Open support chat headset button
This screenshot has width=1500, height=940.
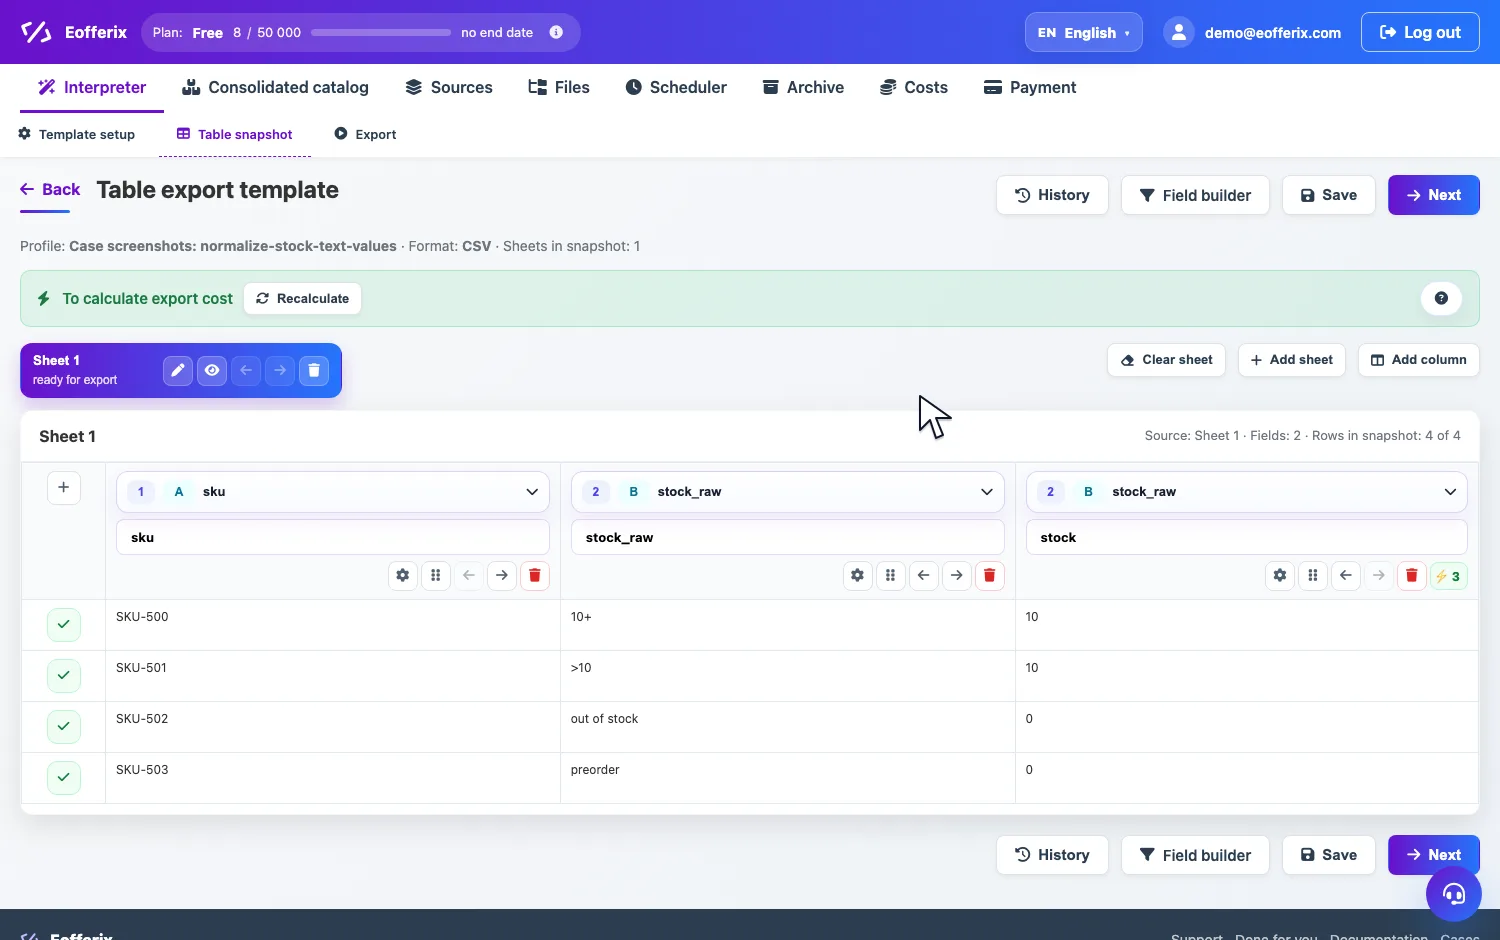[1453, 894]
